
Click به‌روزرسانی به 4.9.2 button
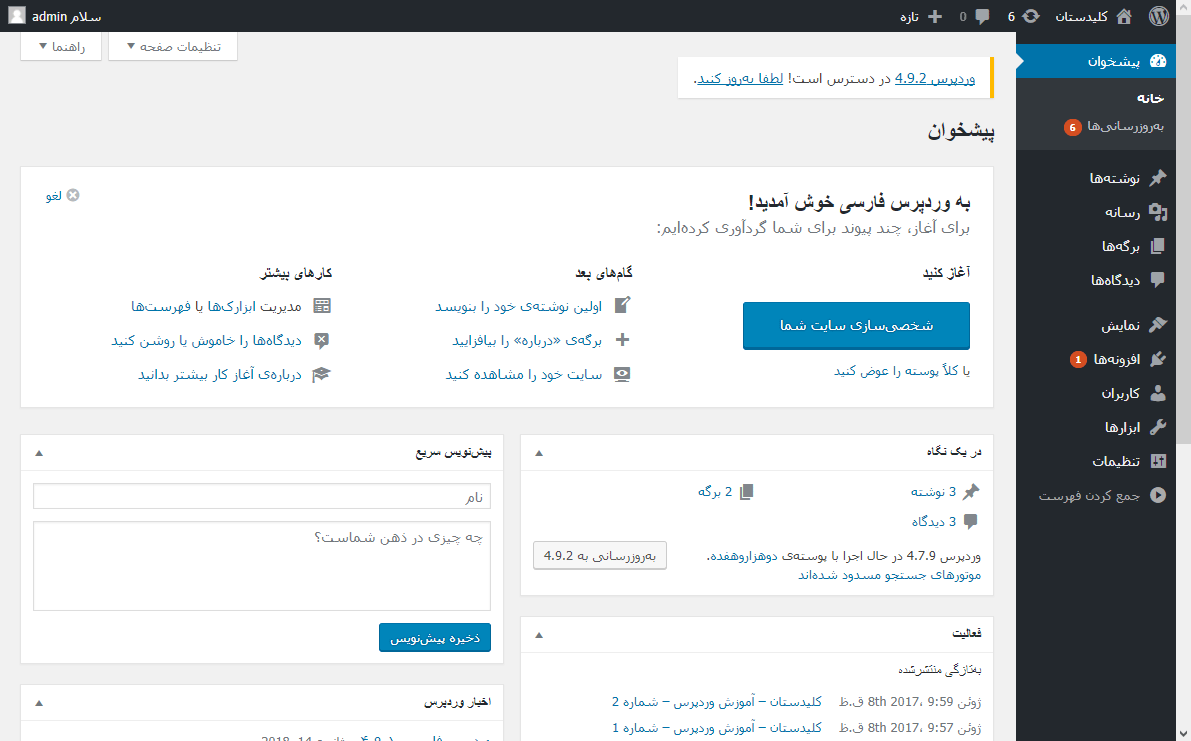[x=599, y=555]
